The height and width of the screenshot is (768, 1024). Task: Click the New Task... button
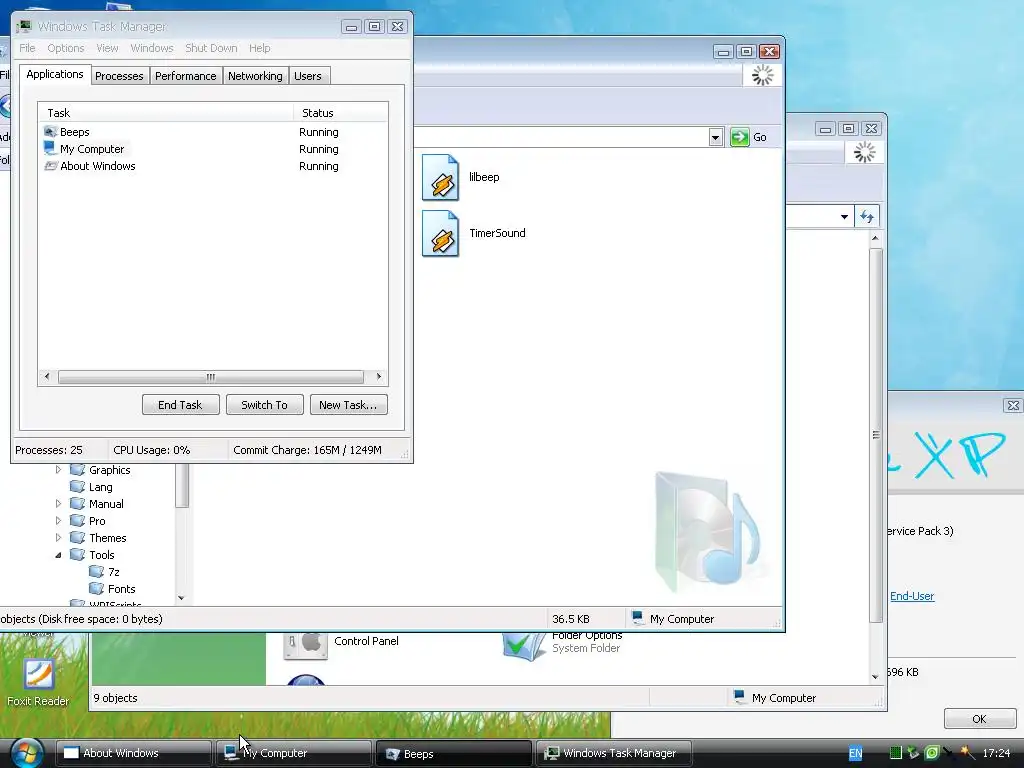pyautogui.click(x=348, y=405)
